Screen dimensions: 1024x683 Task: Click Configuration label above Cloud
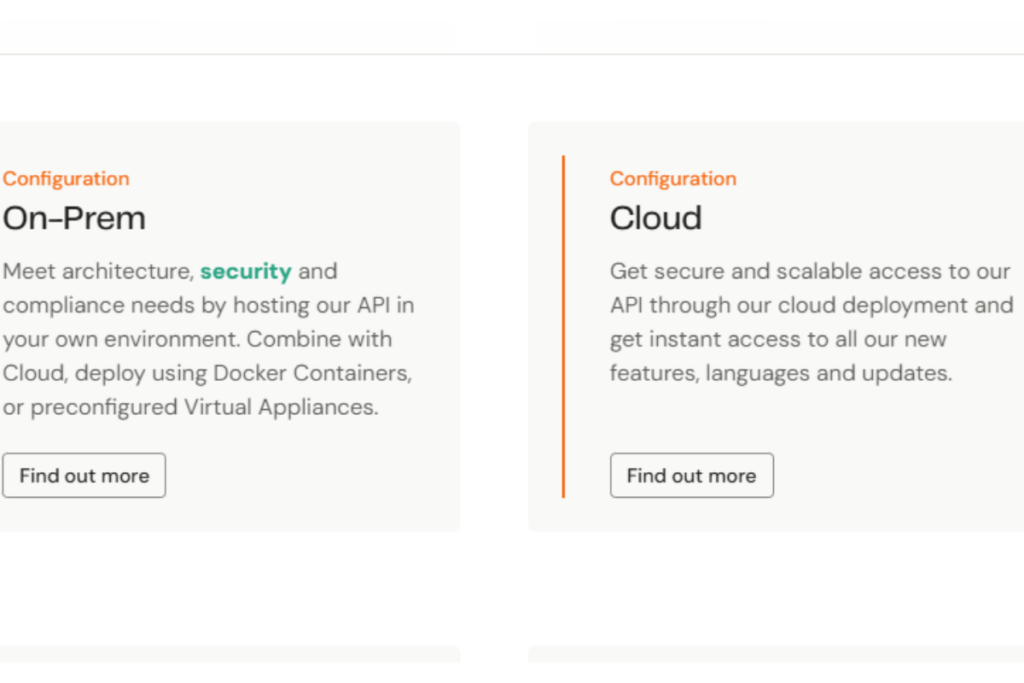[673, 178]
